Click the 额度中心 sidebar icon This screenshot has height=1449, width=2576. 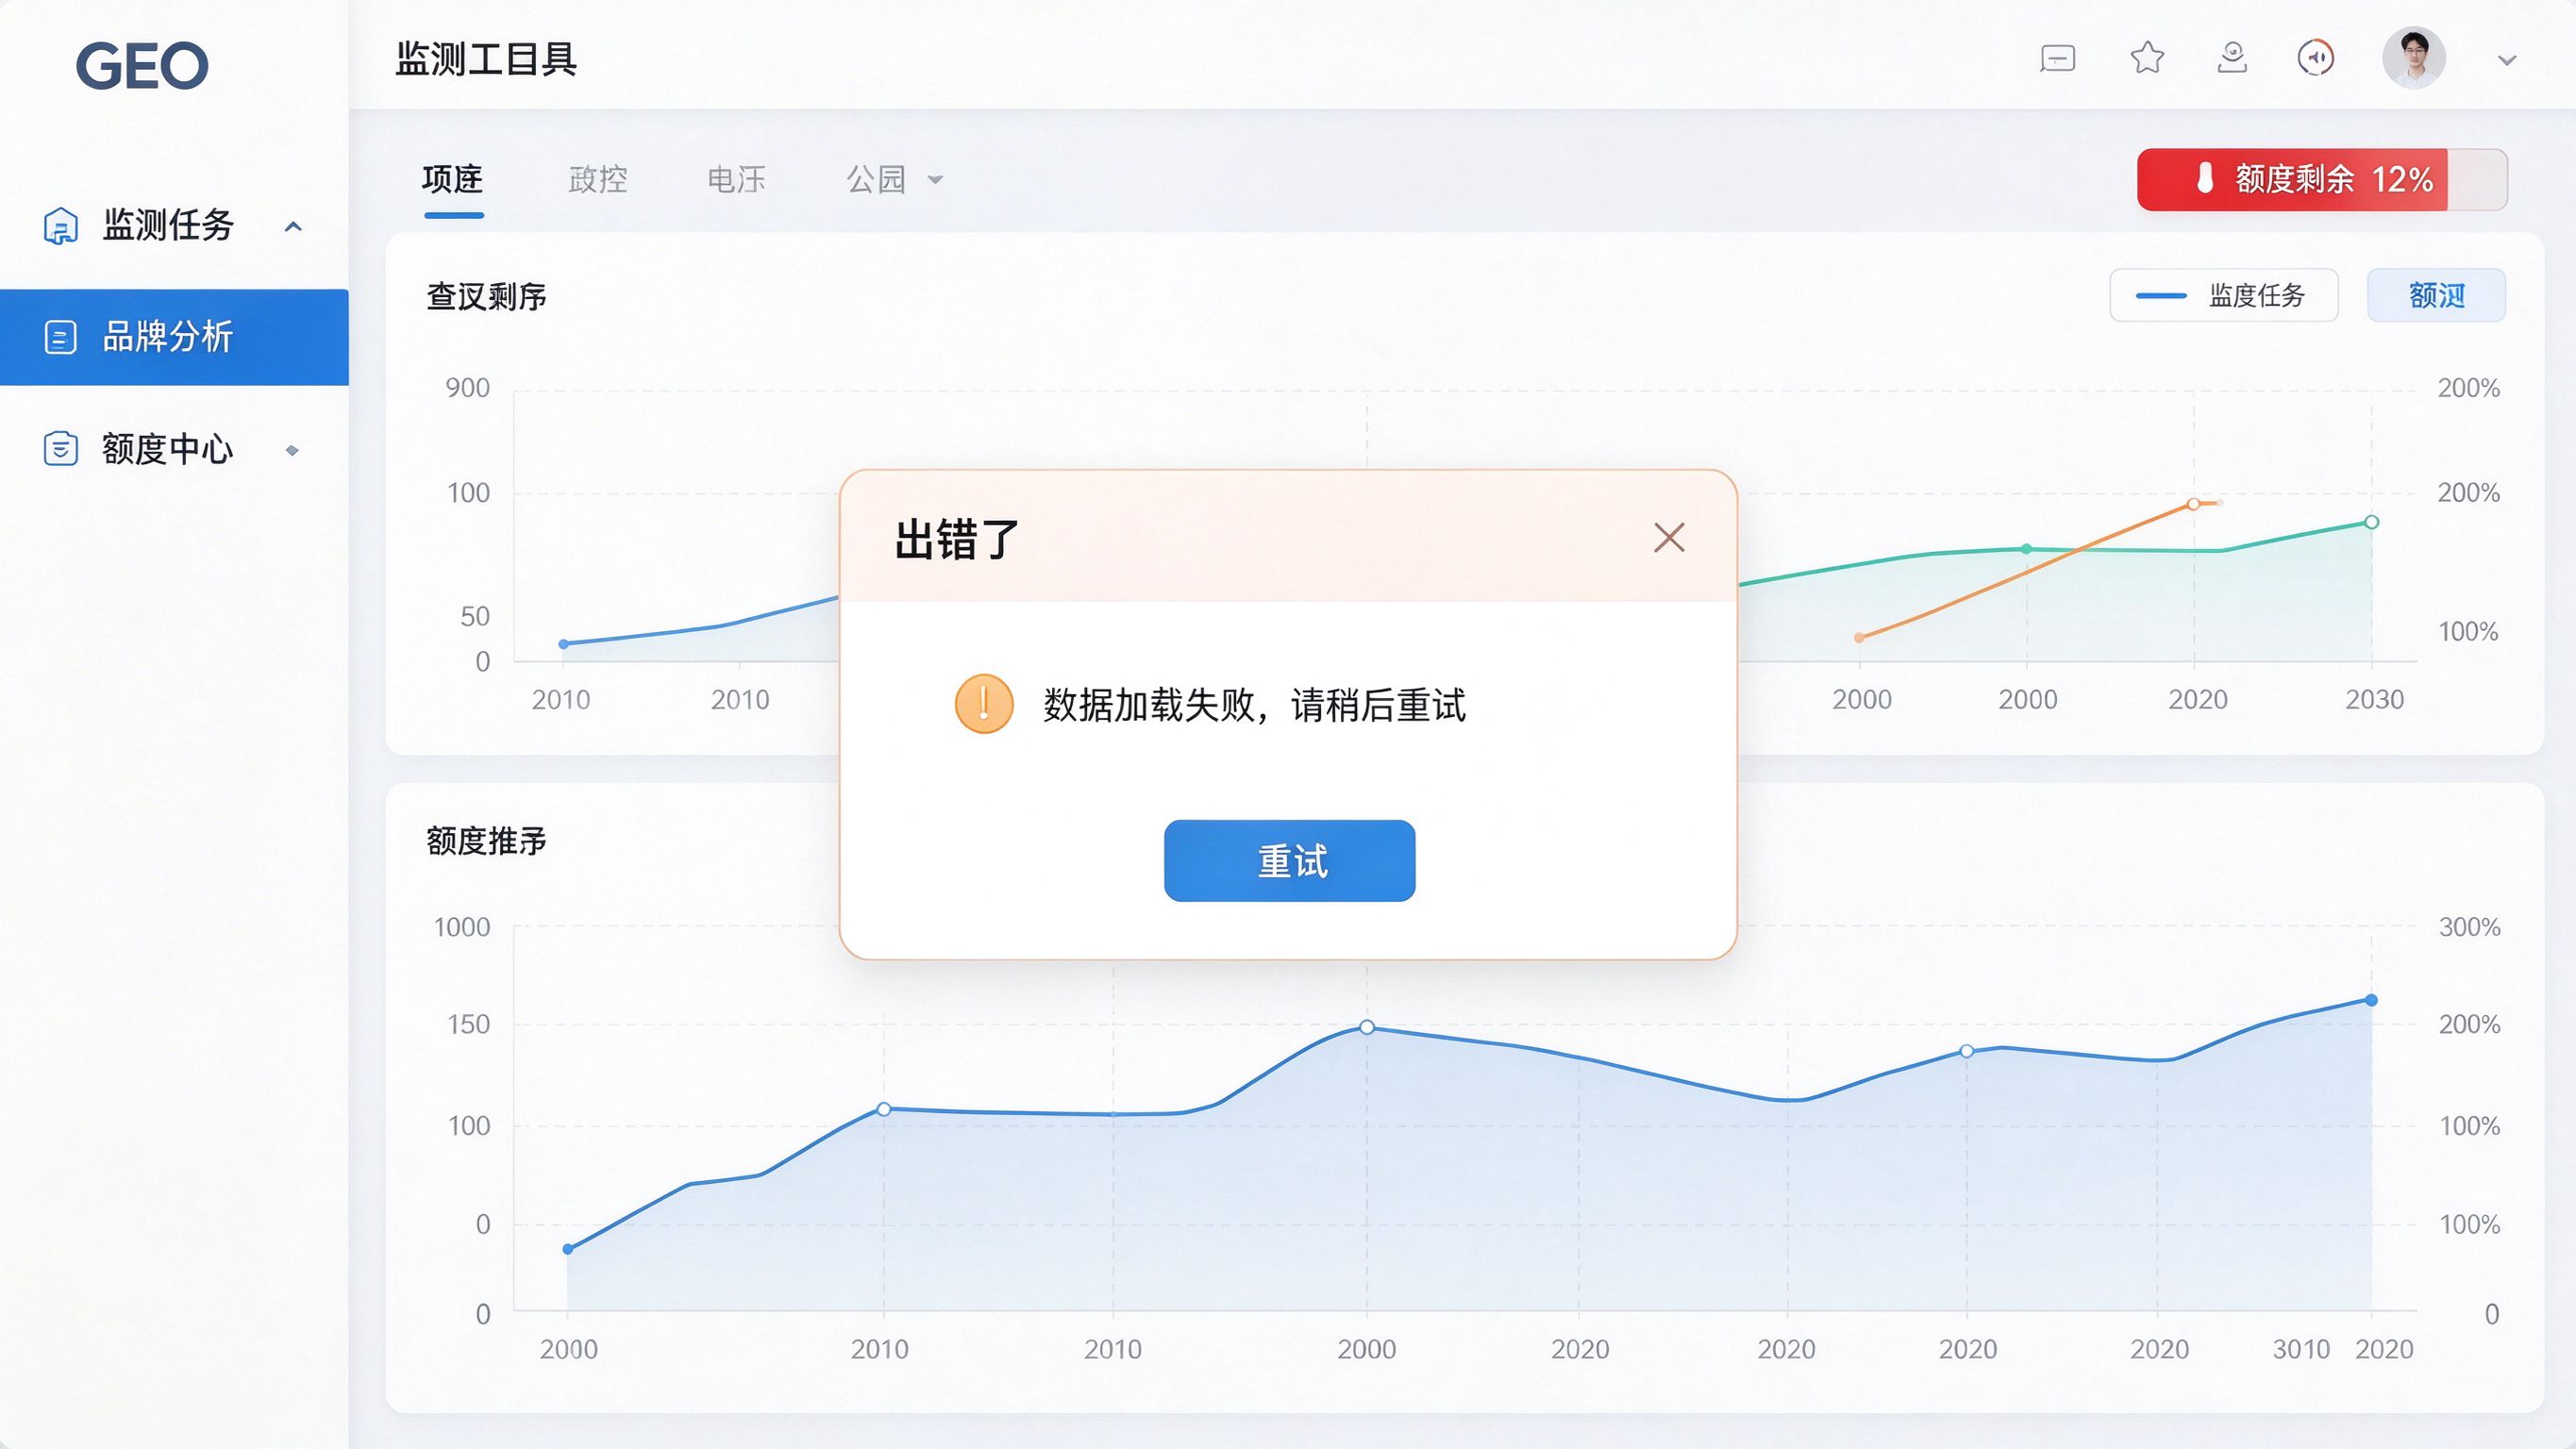(x=60, y=449)
